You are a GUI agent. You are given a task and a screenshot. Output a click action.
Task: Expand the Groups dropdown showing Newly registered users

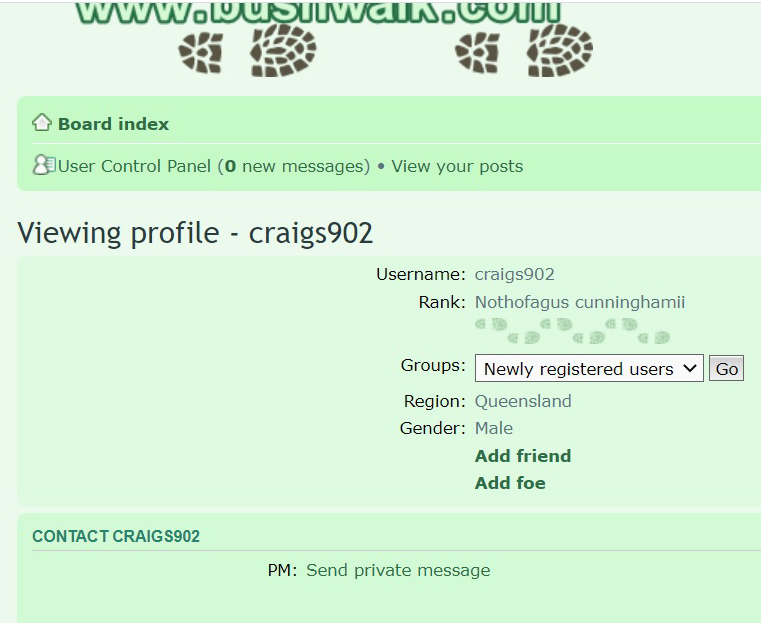[x=589, y=368]
